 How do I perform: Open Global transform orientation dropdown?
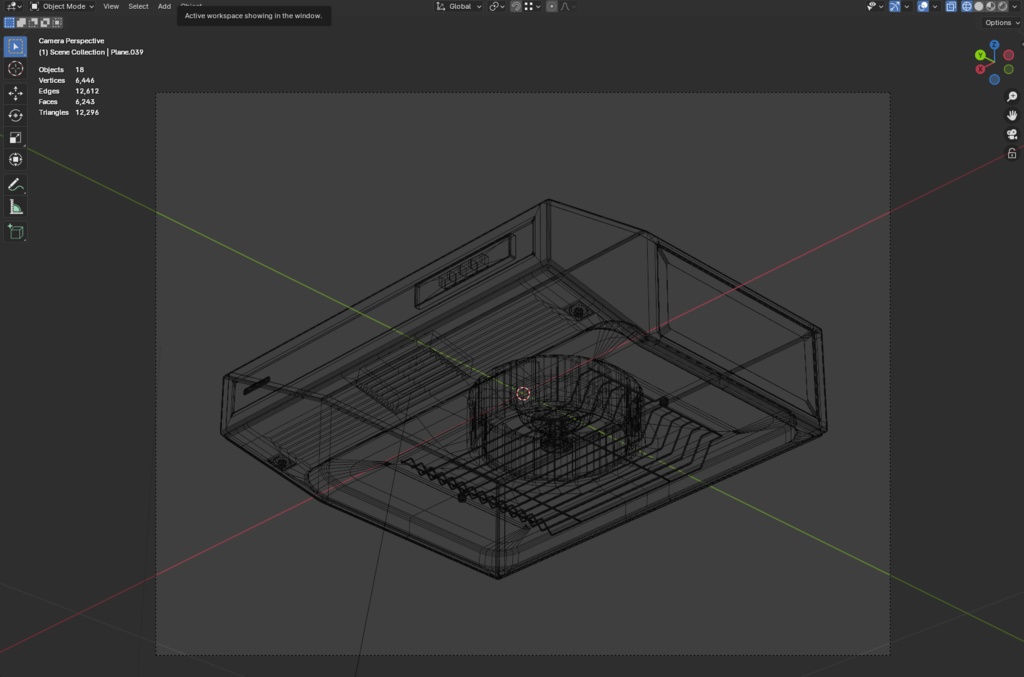(459, 7)
